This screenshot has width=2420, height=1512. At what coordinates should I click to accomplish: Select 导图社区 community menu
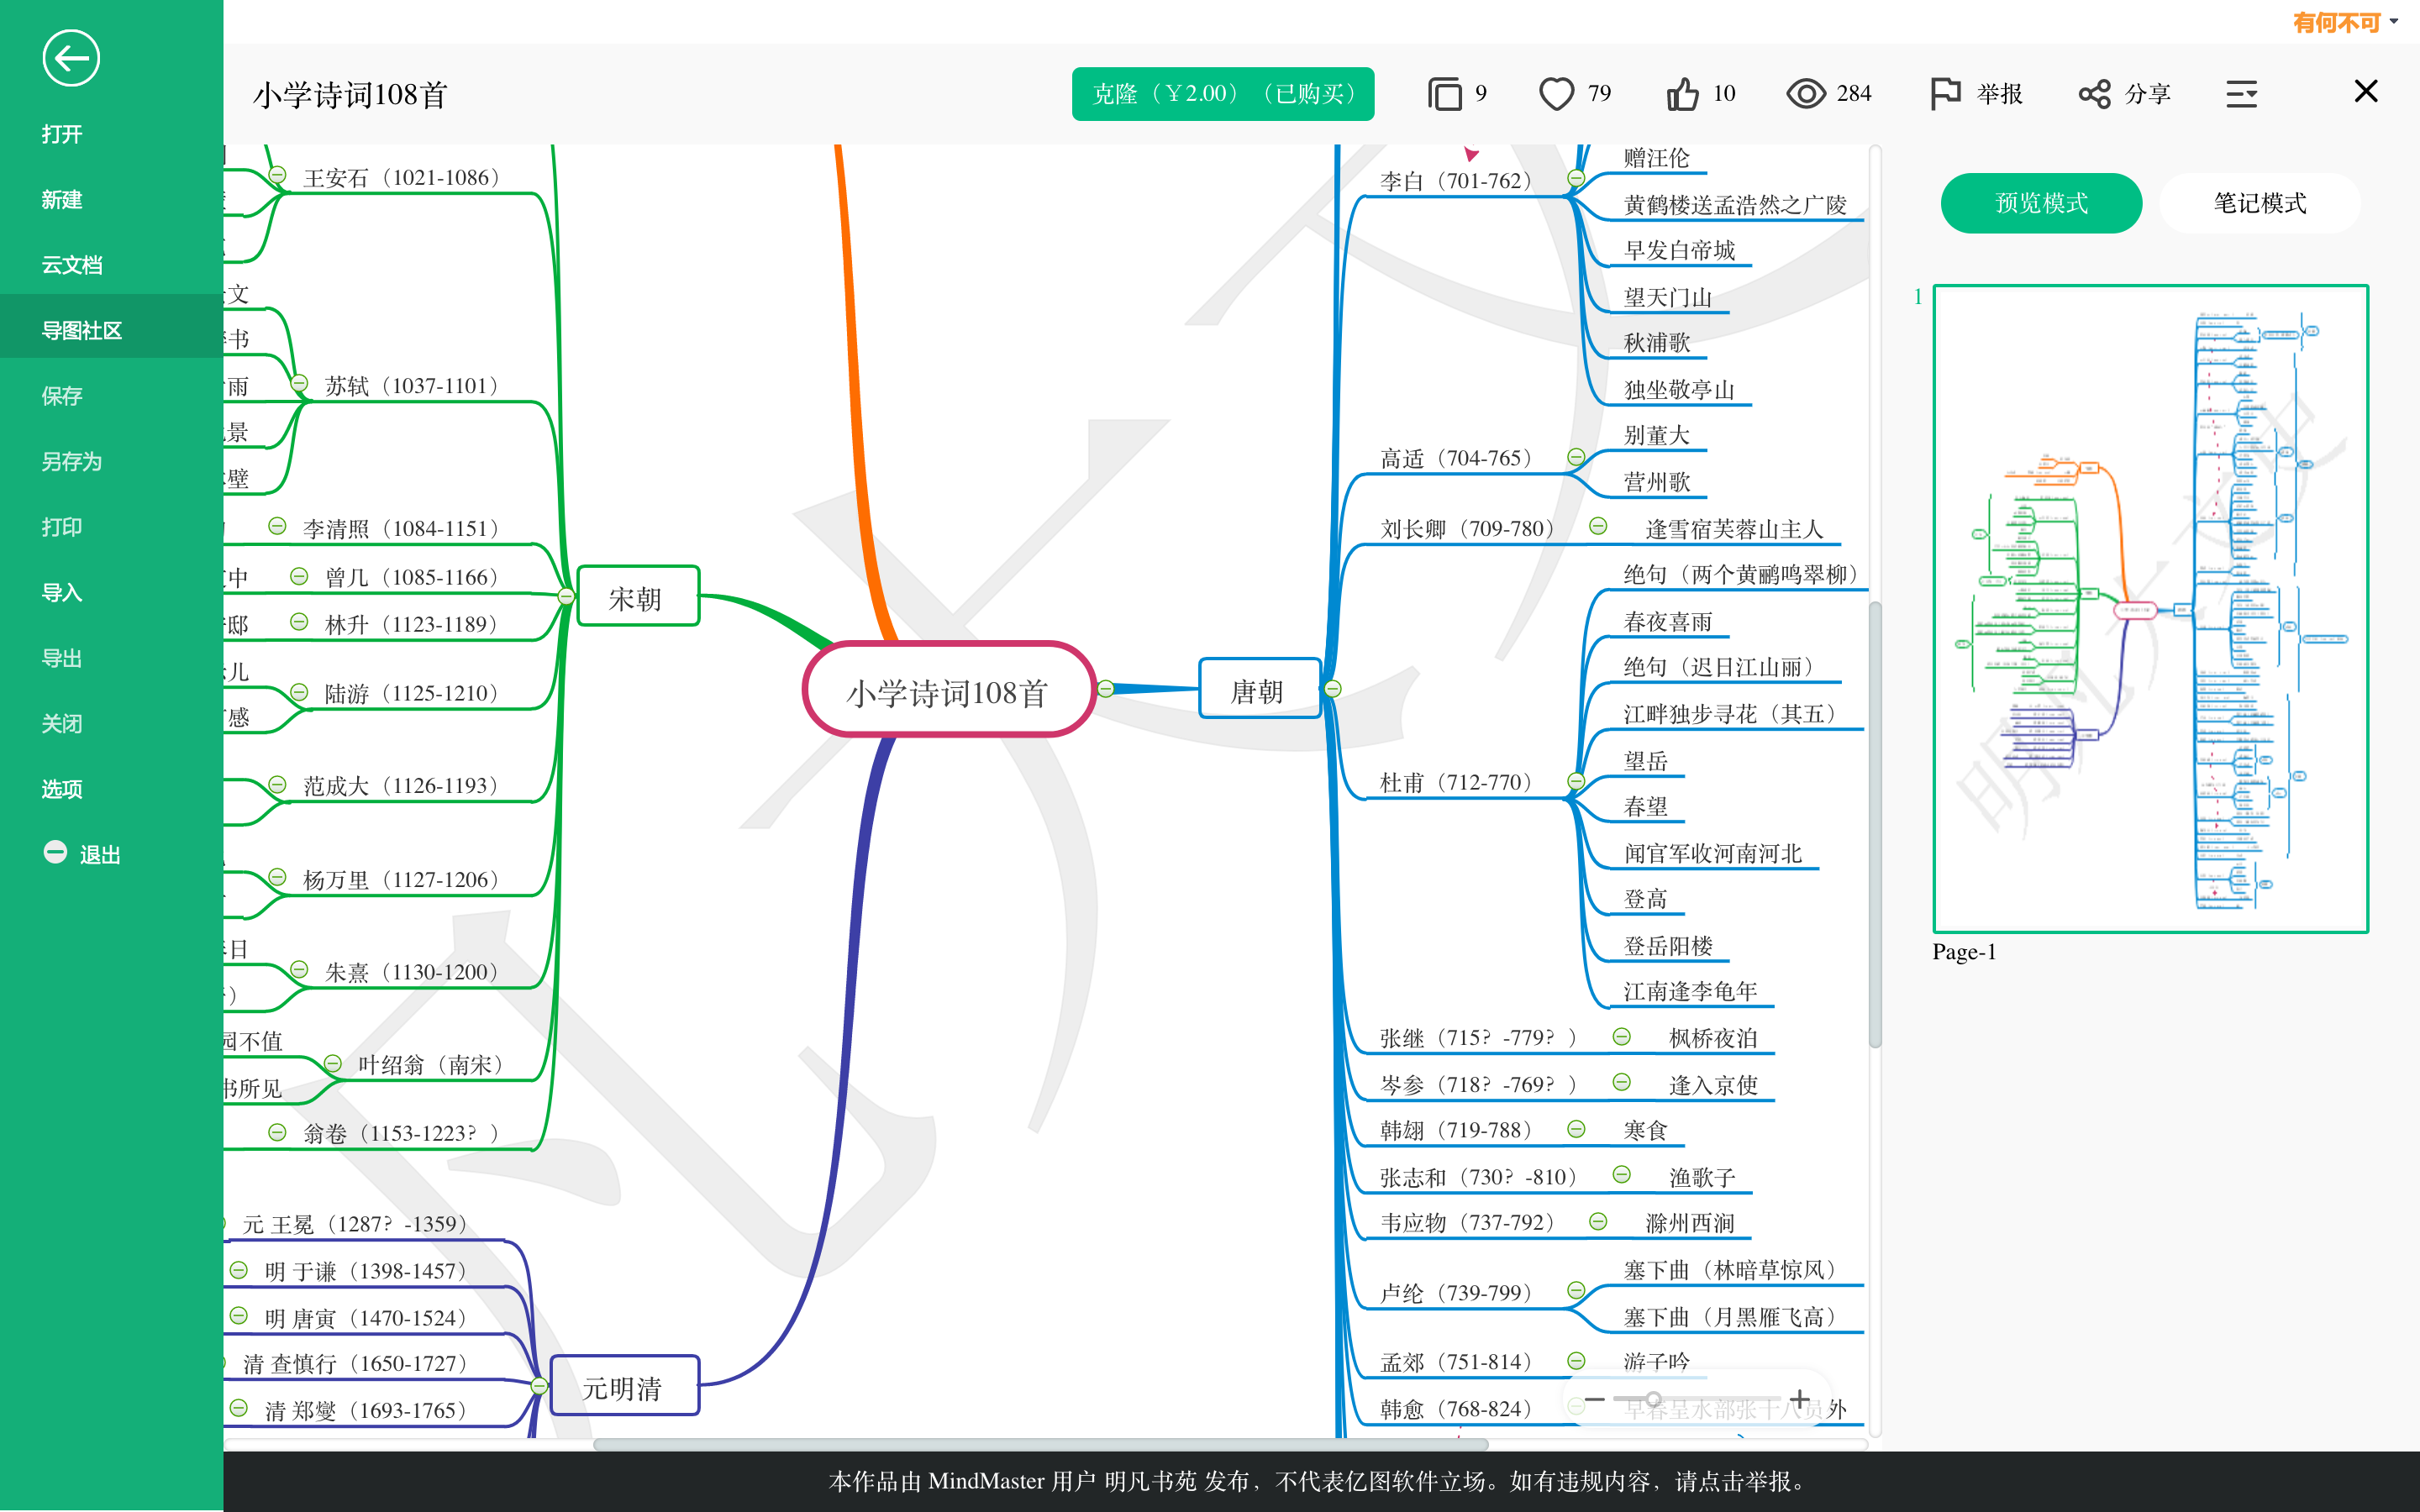[x=82, y=330]
